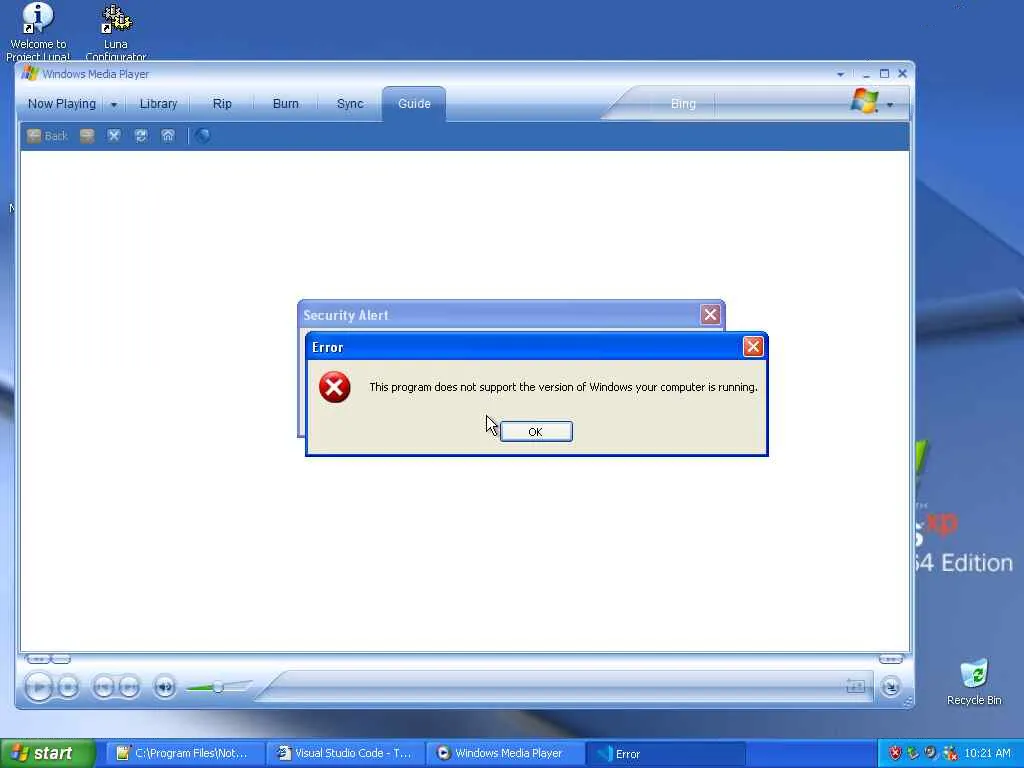1024x768 pixels.
Task: Click the Previous track button
Action: coord(103,687)
